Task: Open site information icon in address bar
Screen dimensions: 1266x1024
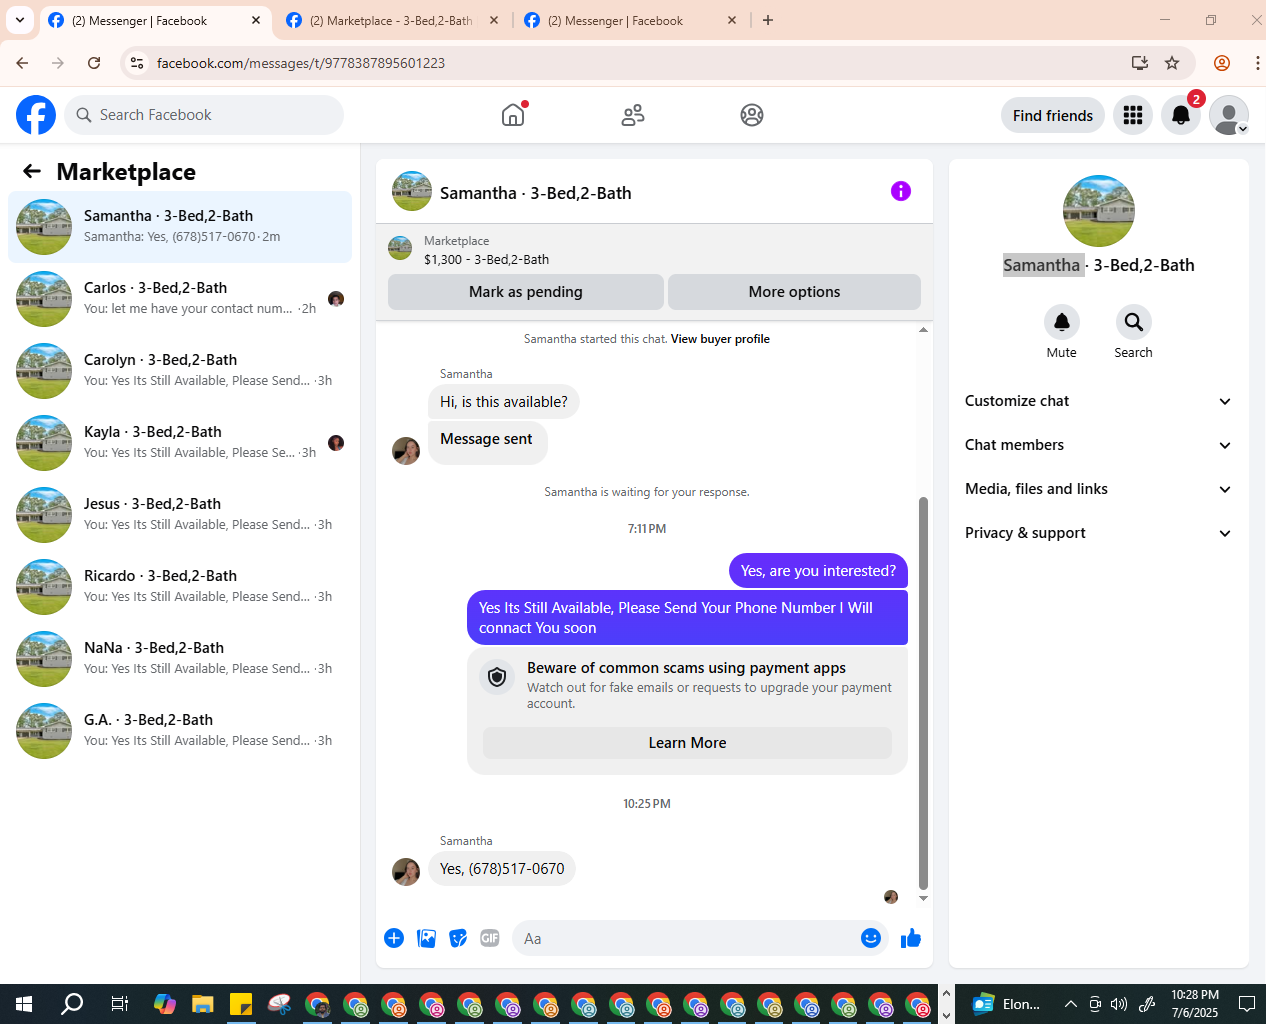Action: [137, 63]
